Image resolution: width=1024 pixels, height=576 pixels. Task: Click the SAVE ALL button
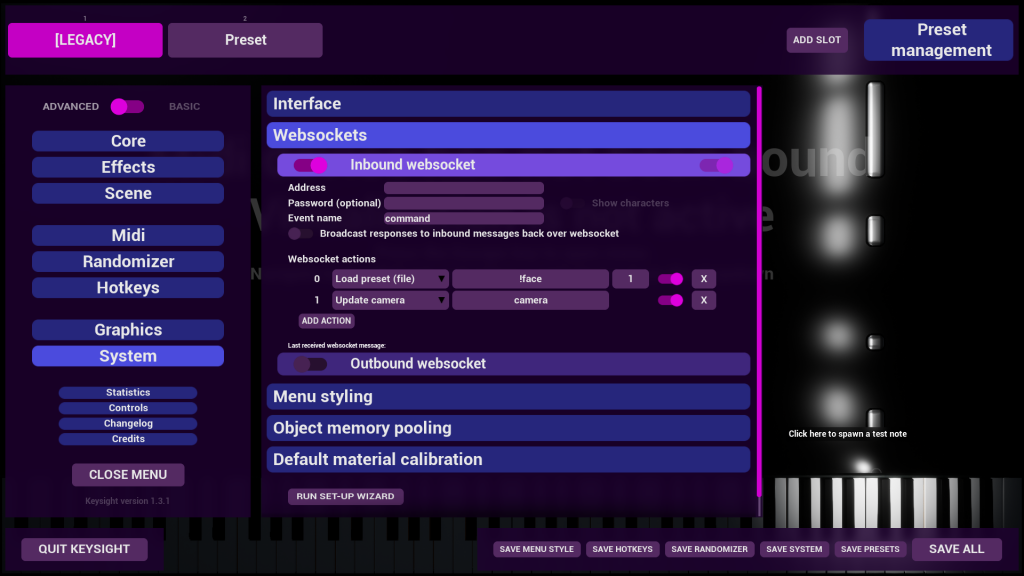coord(956,549)
